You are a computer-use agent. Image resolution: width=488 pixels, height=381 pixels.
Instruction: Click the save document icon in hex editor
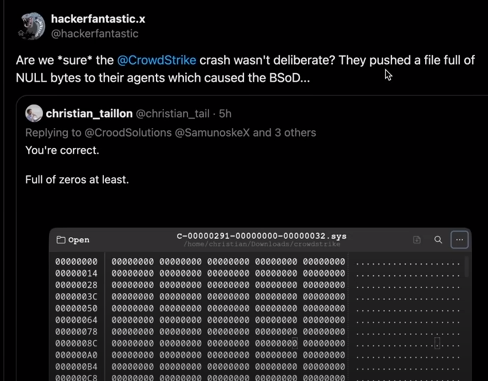(417, 240)
